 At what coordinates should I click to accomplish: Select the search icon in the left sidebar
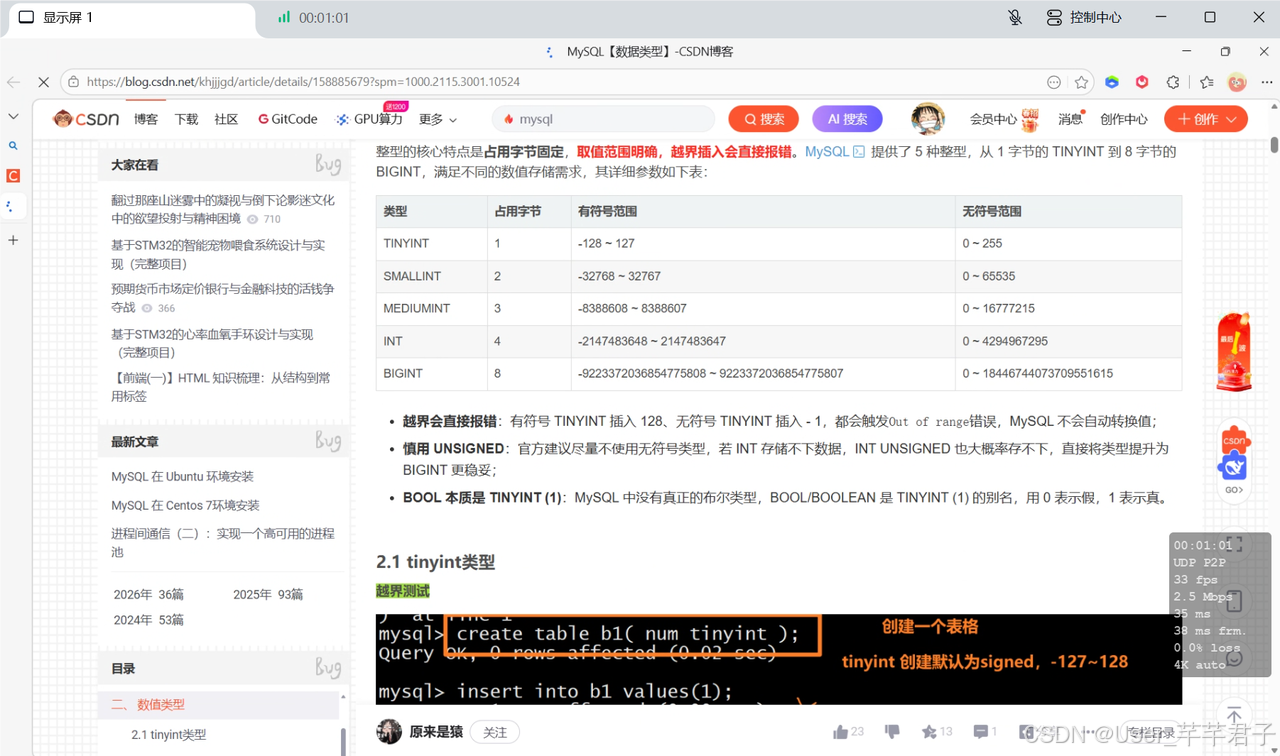pos(13,145)
